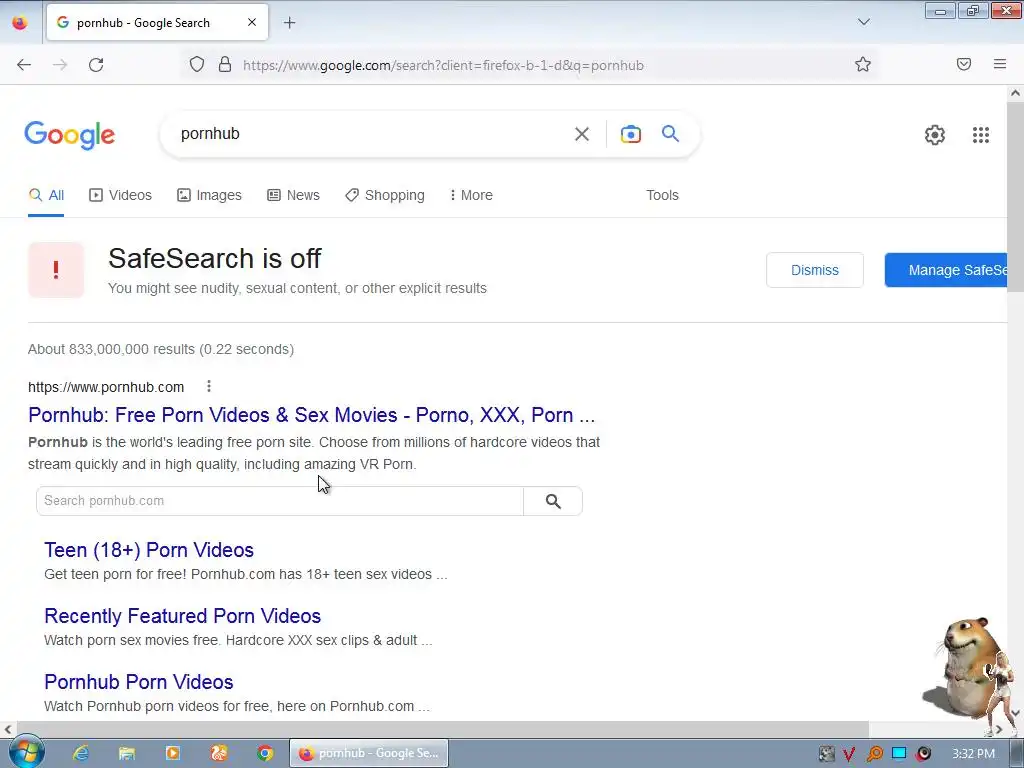Click the vertical scrollbar up arrow

tap(1015, 93)
